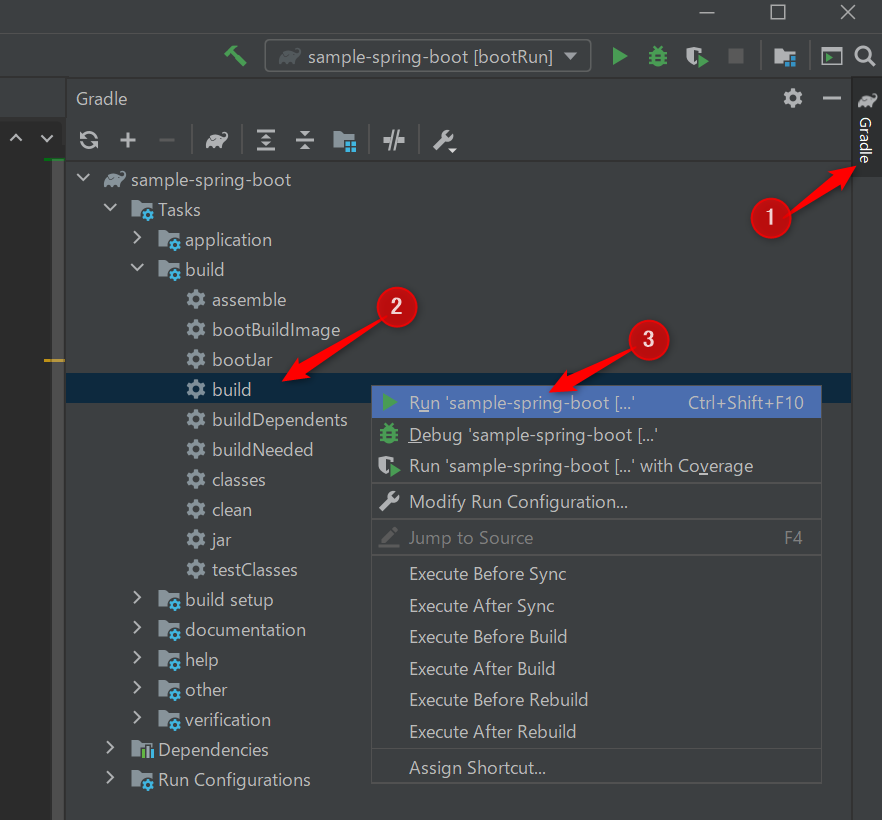Image resolution: width=882 pixels, height=820 pixels.
Task: Choose Execute After Rebuild
Action: click(x=596, y=732)
